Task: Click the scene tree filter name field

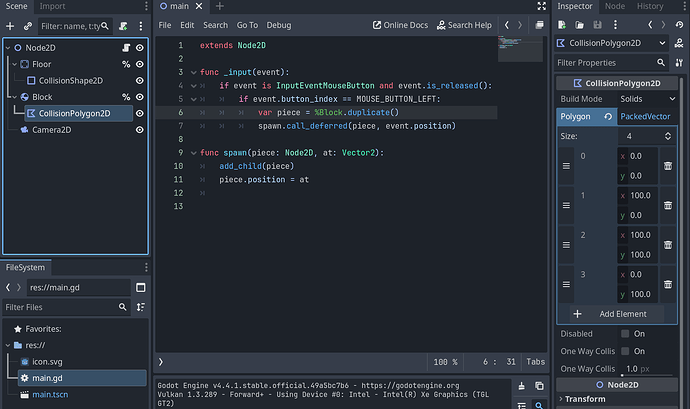Action: [75, 26]
